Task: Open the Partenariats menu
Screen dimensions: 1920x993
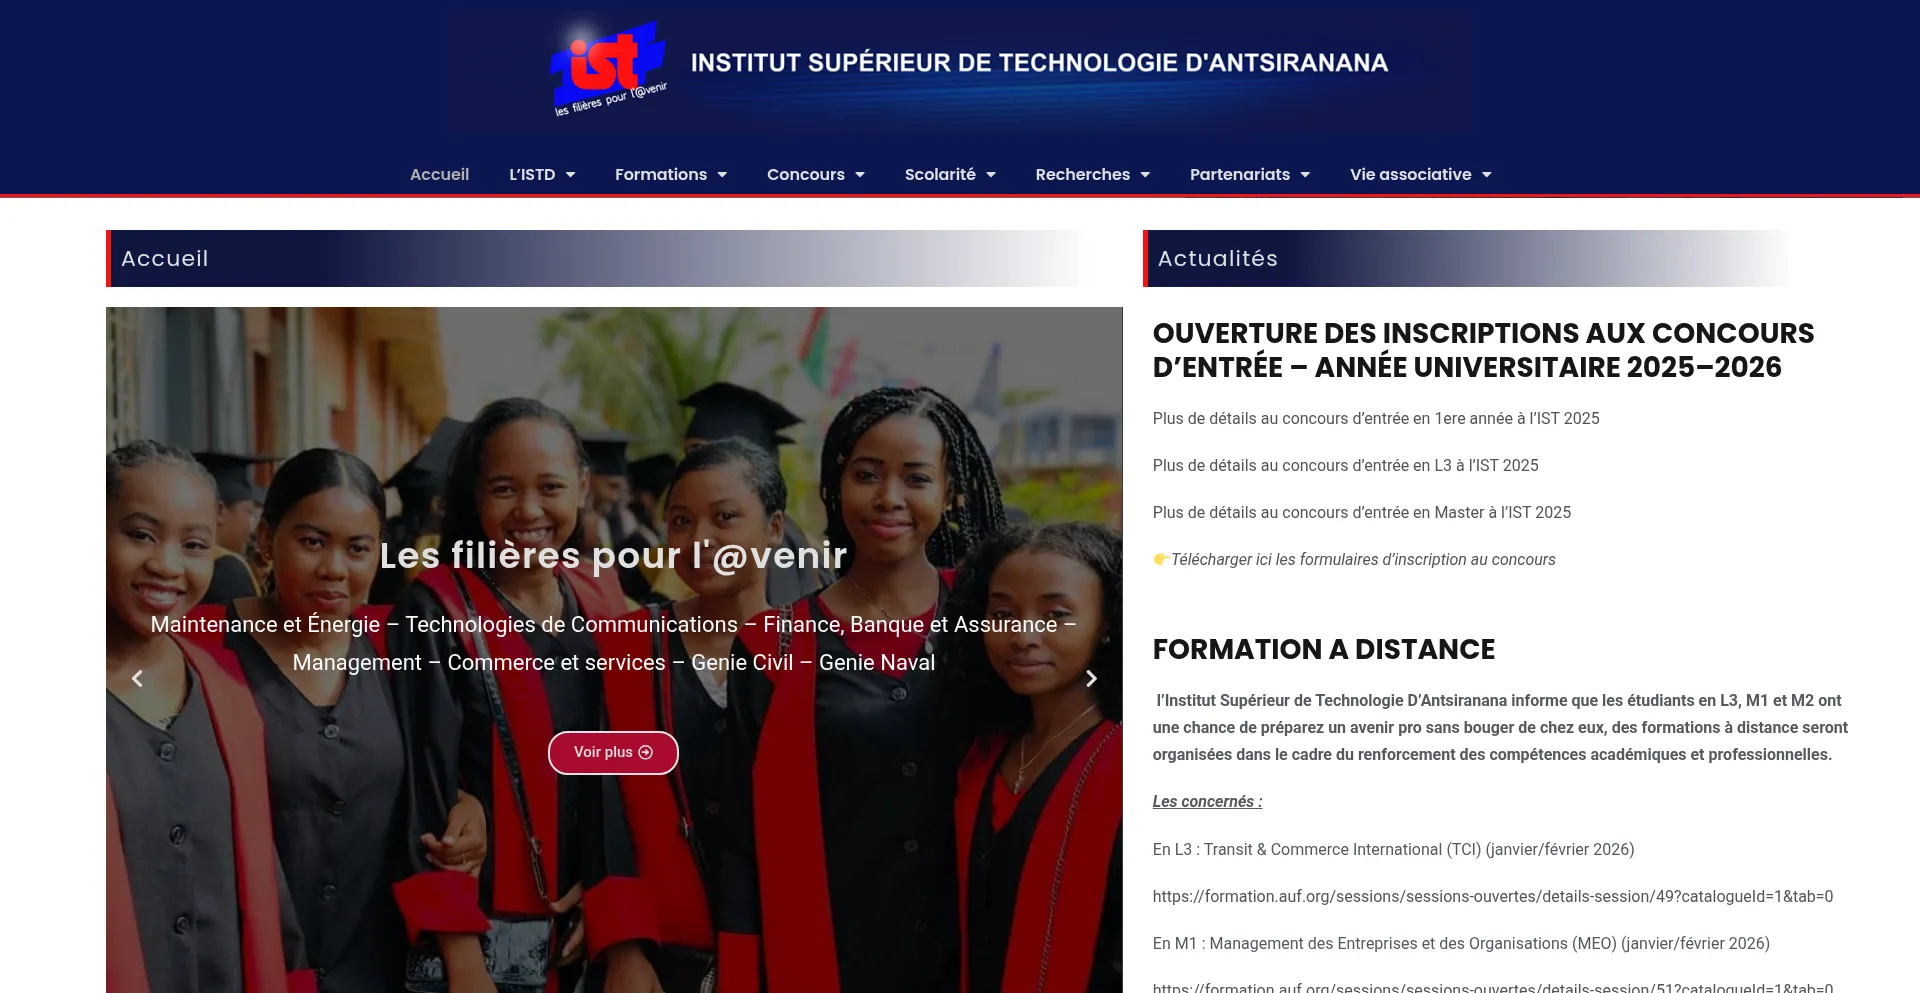Action: click(1250, 175)
